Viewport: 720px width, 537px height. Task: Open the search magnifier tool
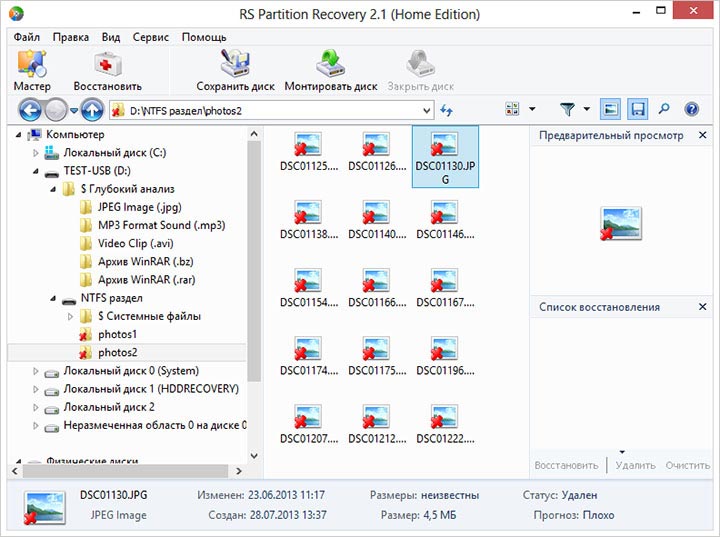(x=664, y=109)
